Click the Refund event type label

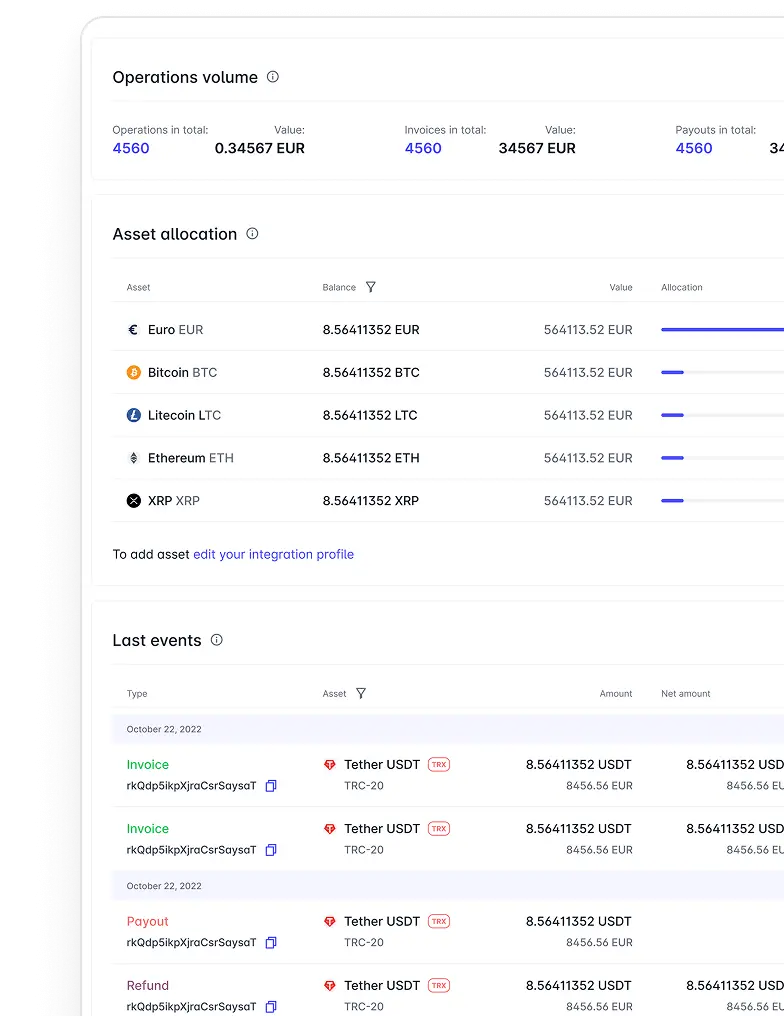tap(148, 985)
